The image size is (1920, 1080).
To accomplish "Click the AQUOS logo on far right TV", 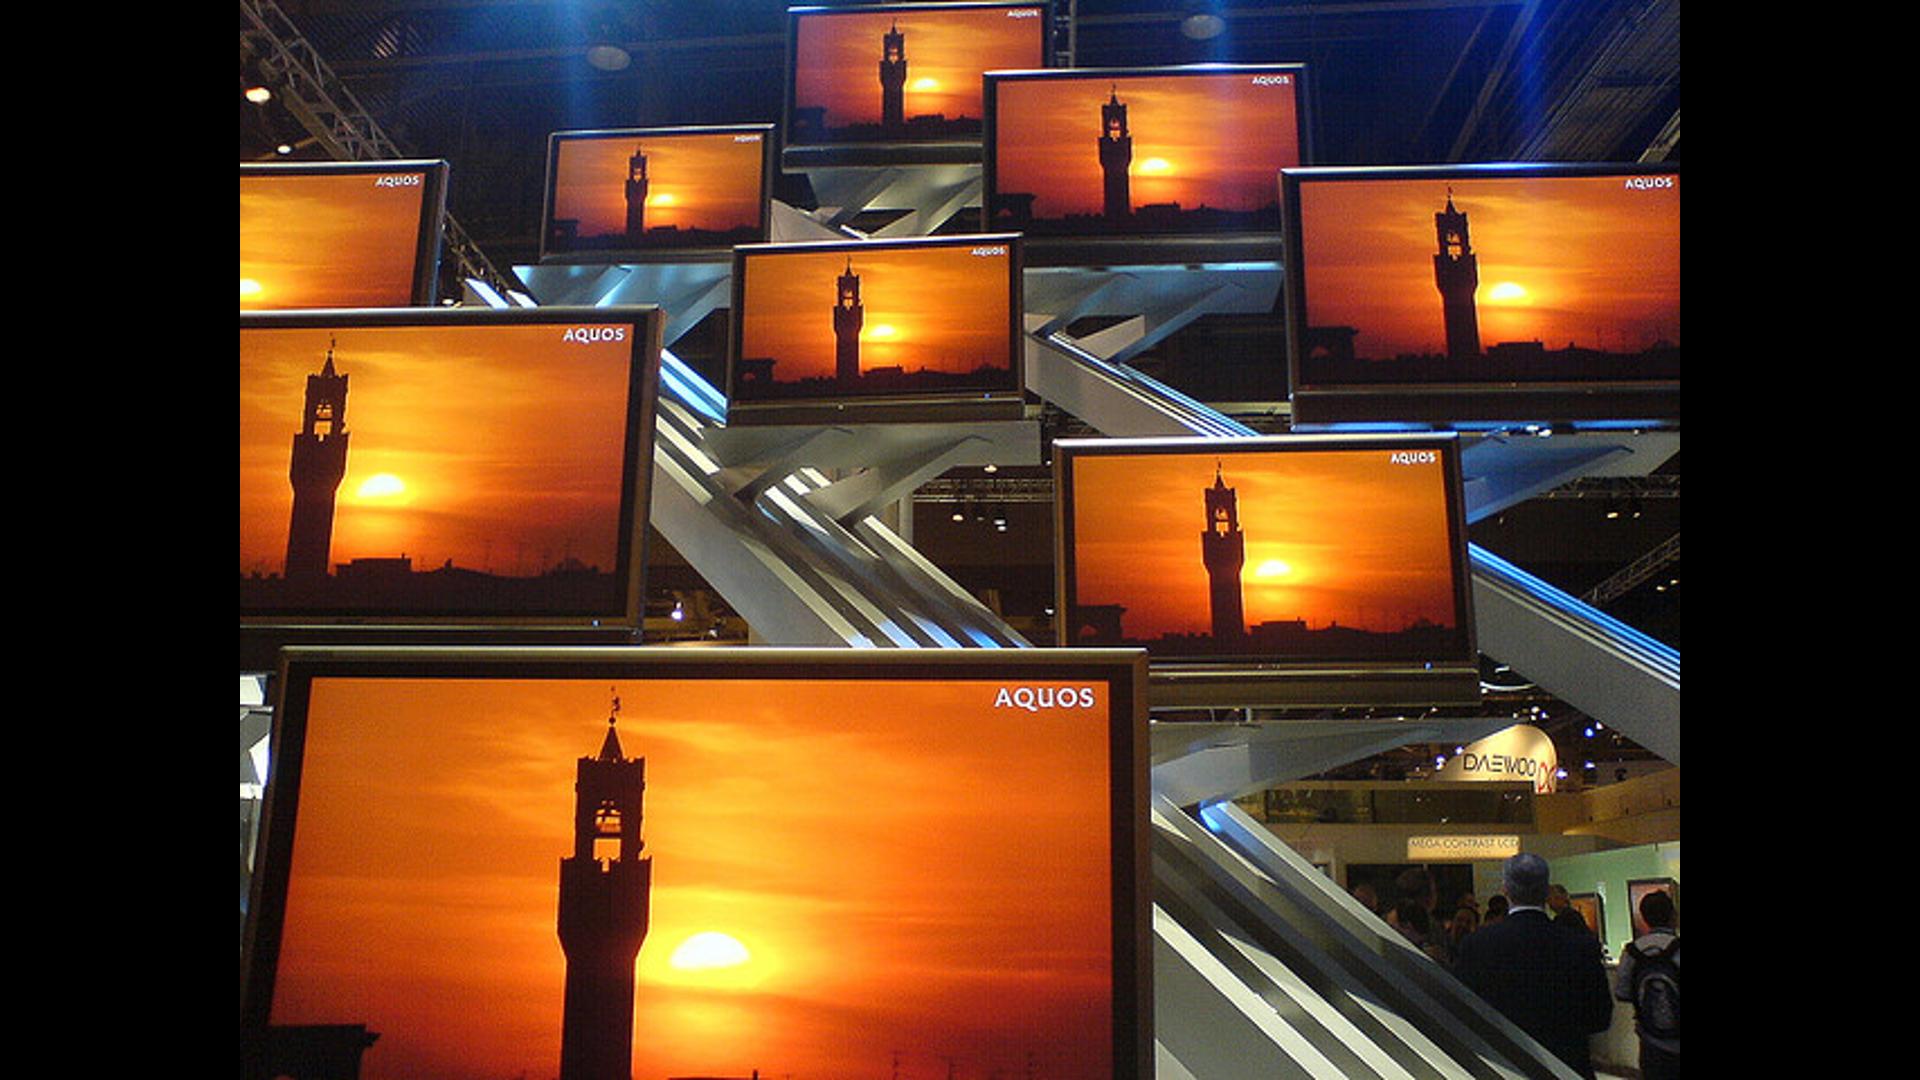I will 1648,183.
